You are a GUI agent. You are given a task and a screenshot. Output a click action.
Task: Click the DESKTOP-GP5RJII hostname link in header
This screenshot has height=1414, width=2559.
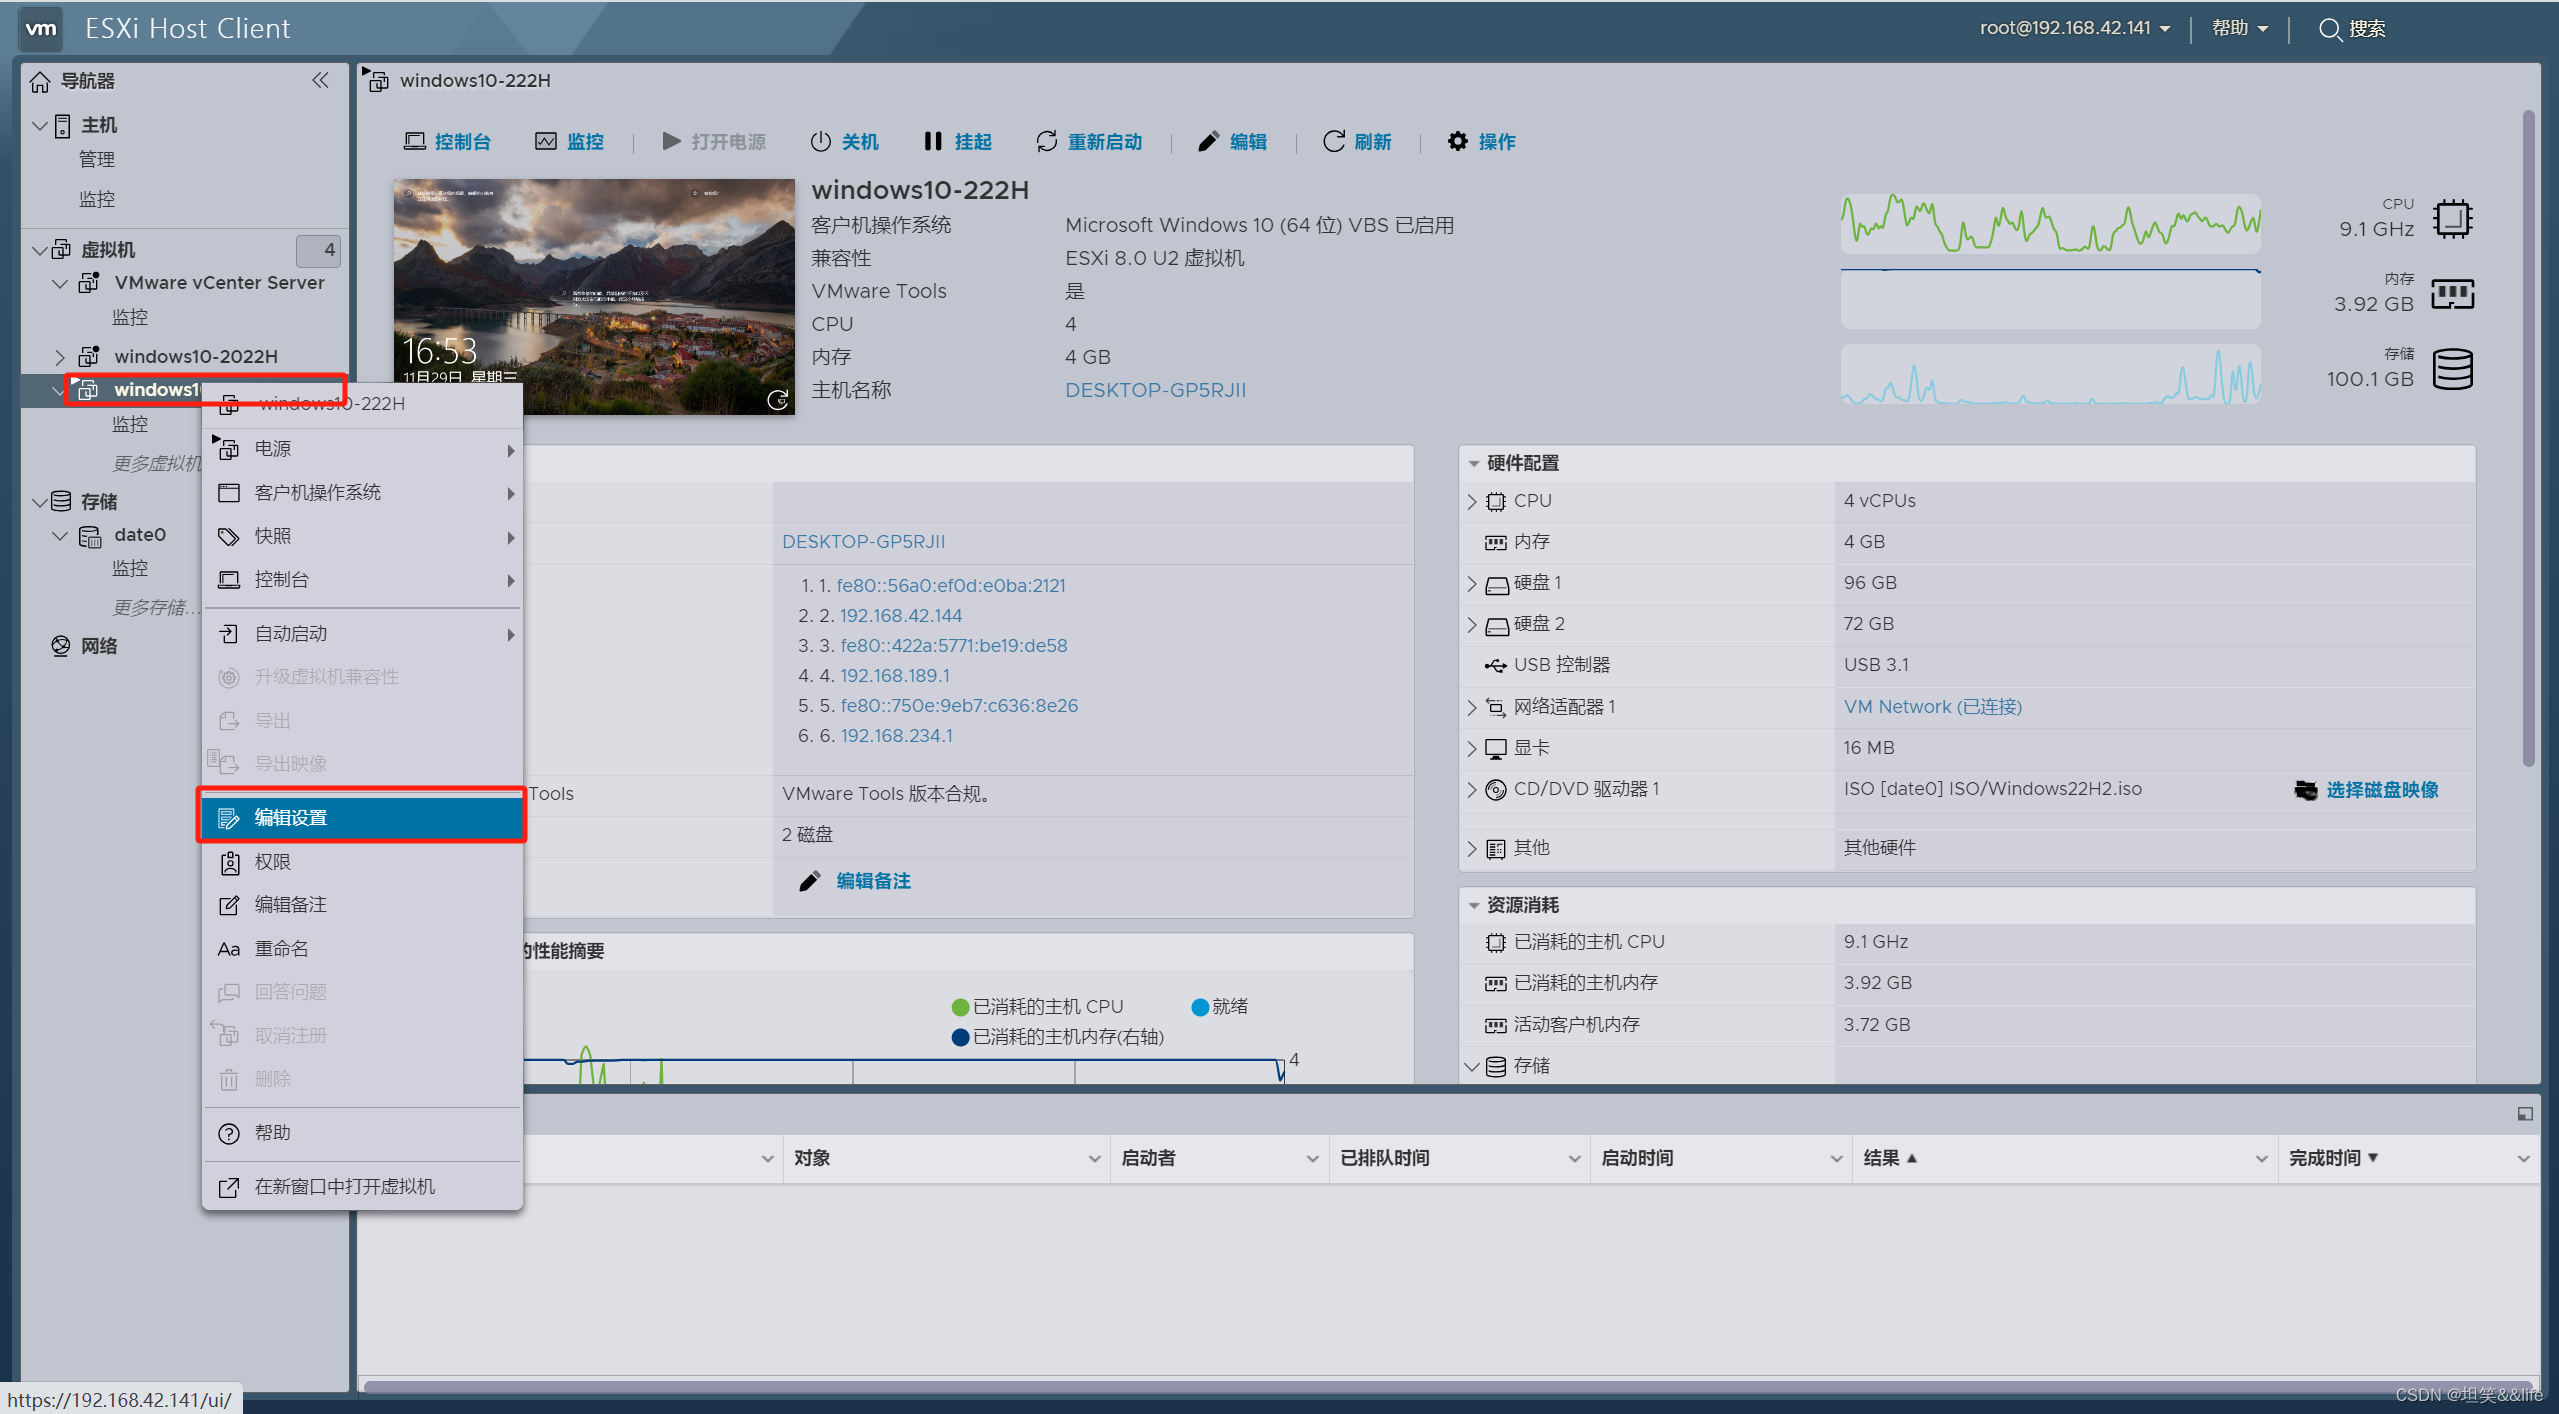1155,390
